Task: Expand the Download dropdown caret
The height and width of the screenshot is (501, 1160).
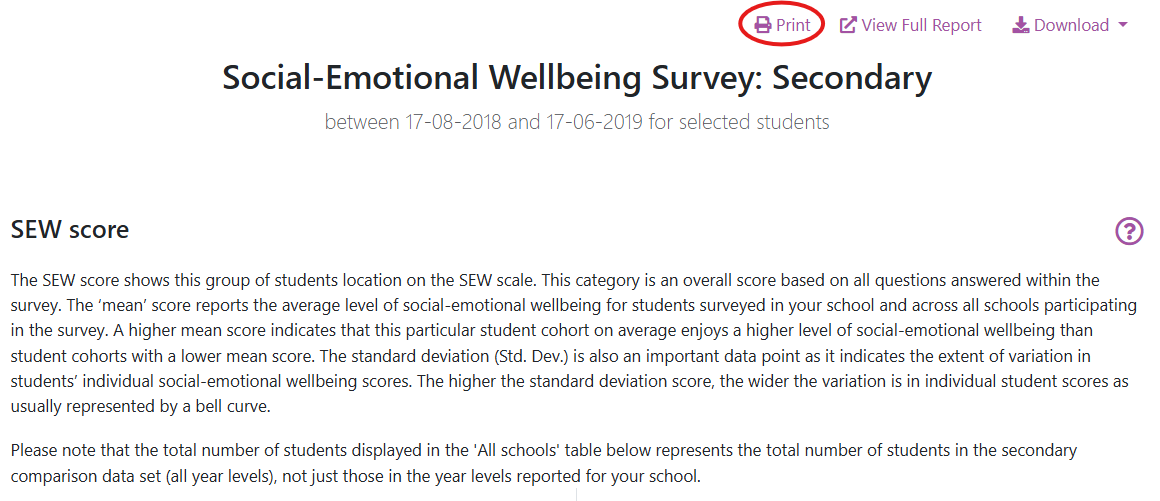Action: [x=1123, y=26]
